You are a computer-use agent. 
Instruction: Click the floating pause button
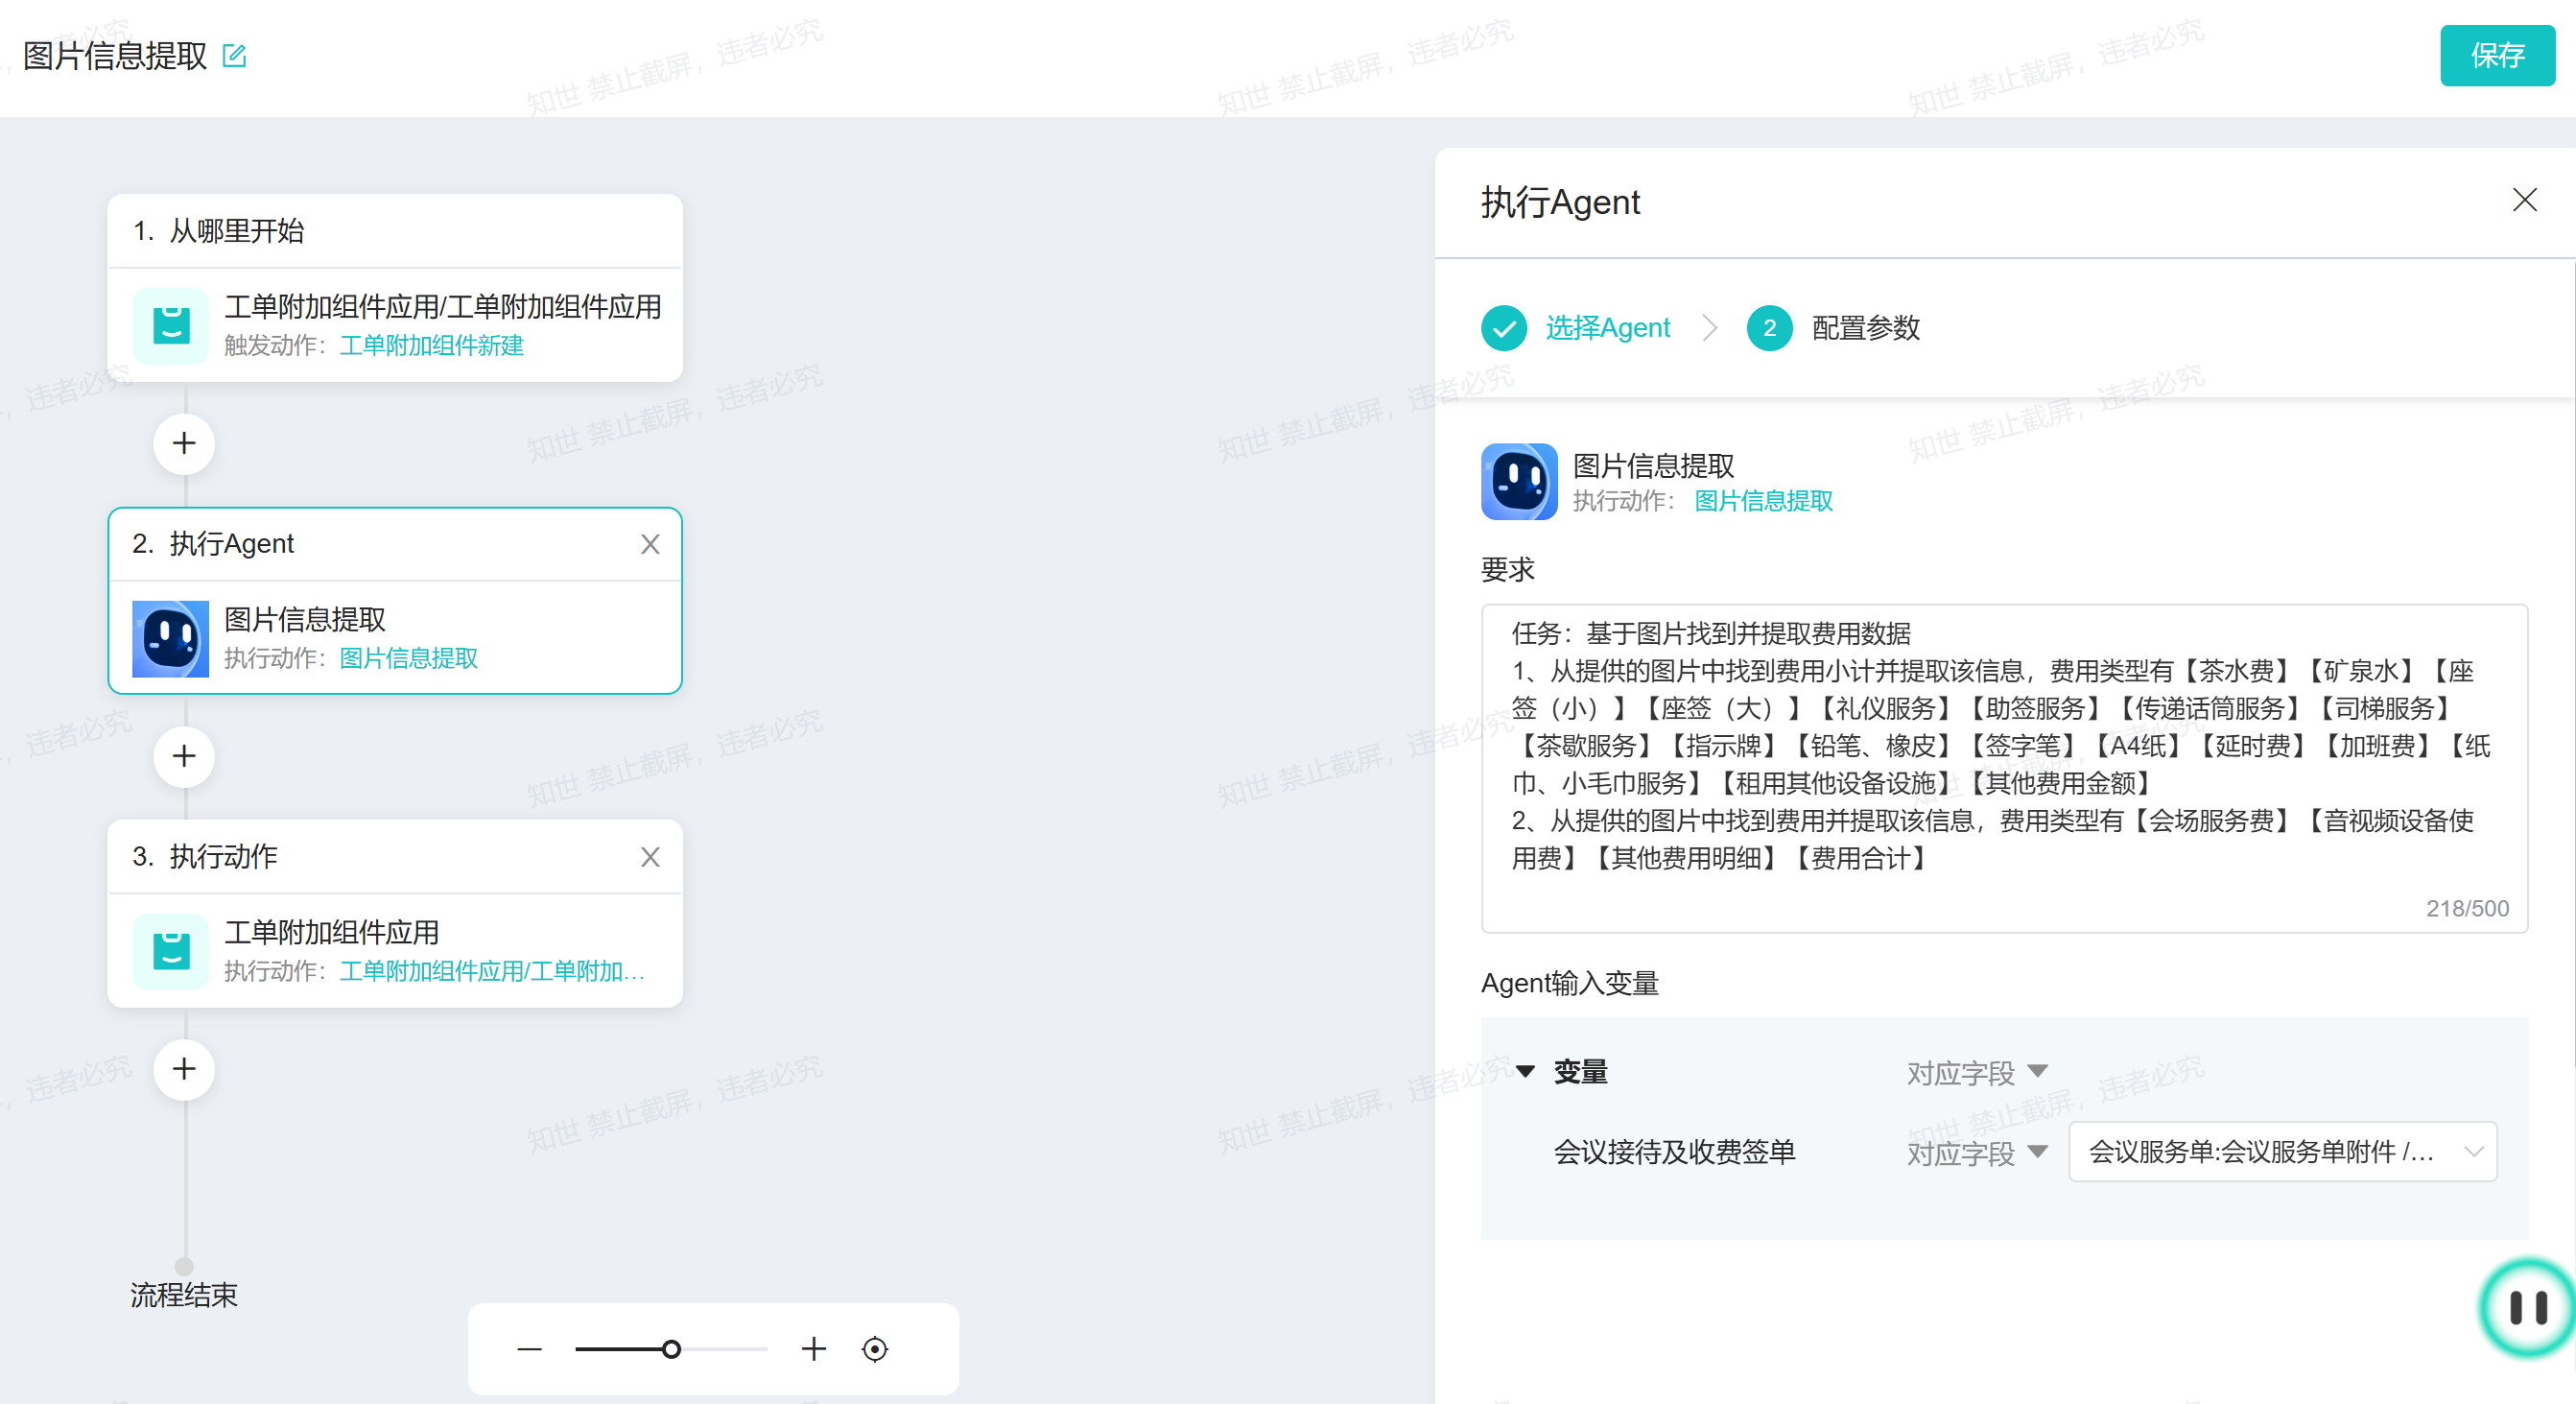coord(2528,1308)
